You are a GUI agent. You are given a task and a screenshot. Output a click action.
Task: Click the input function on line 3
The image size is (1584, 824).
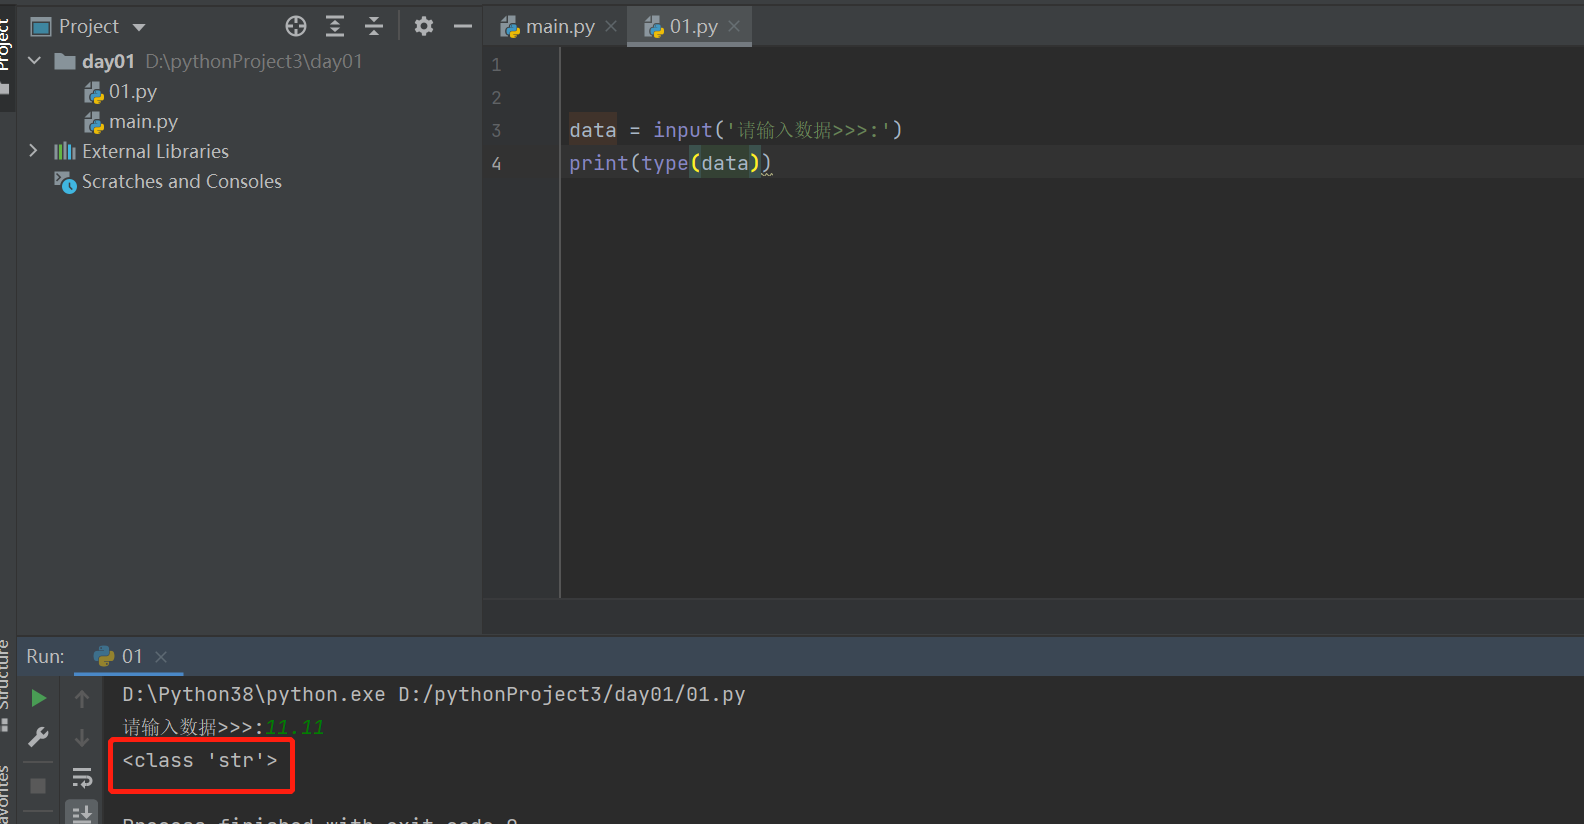pyautogui.click(x=683, y=131)
